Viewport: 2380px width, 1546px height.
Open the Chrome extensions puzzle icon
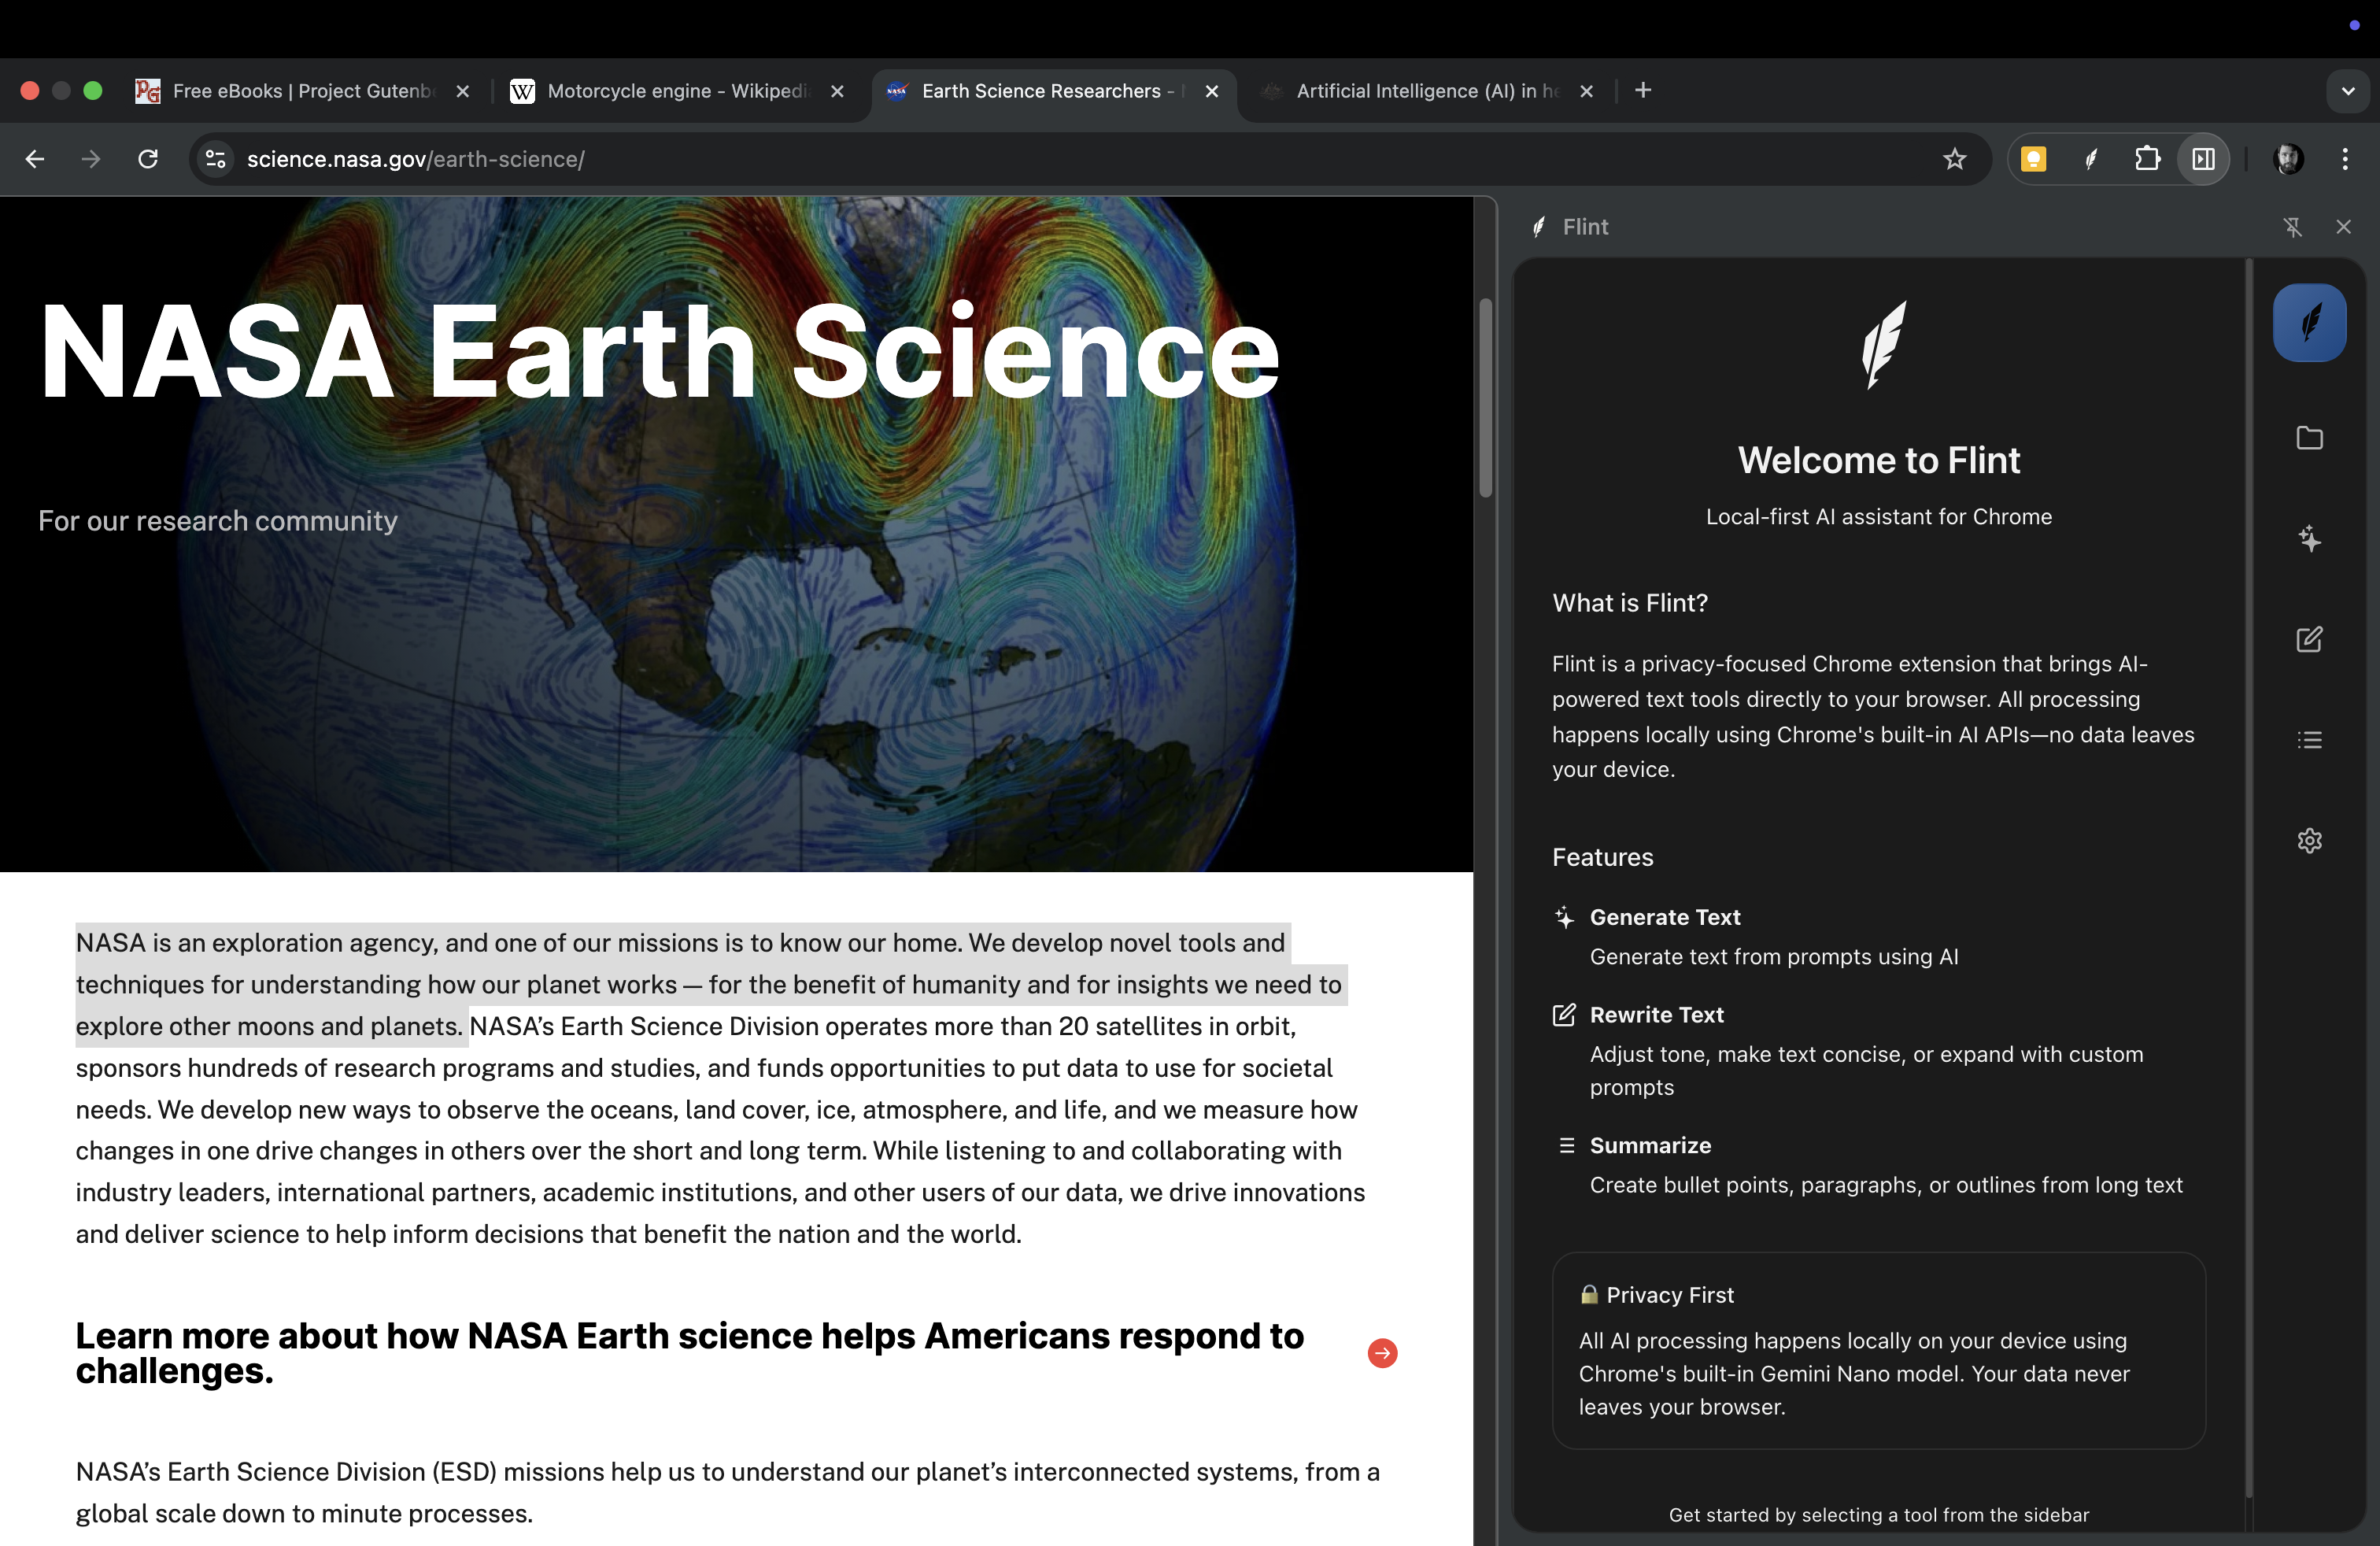2147,159
